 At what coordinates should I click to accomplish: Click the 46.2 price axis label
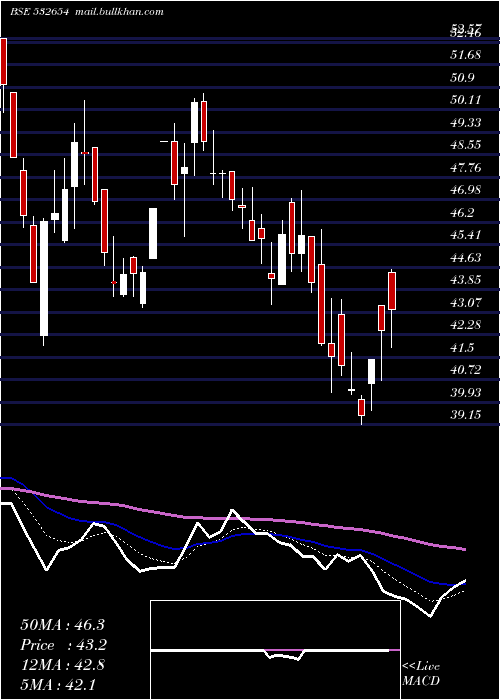pyautogui.click(x=464, y=212)
